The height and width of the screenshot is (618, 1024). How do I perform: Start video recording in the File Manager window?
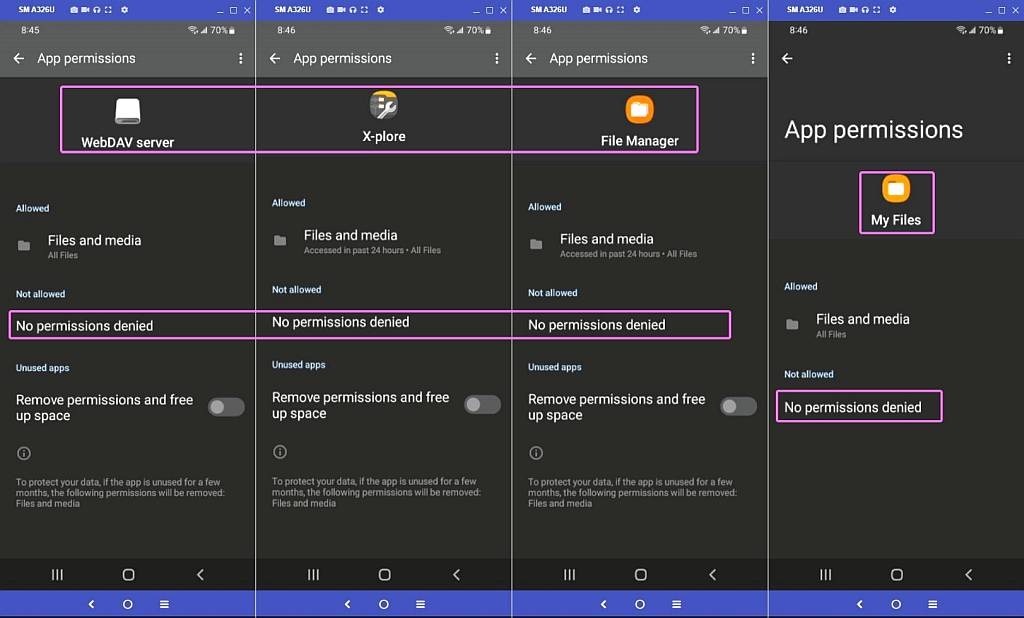coord(597,10)
